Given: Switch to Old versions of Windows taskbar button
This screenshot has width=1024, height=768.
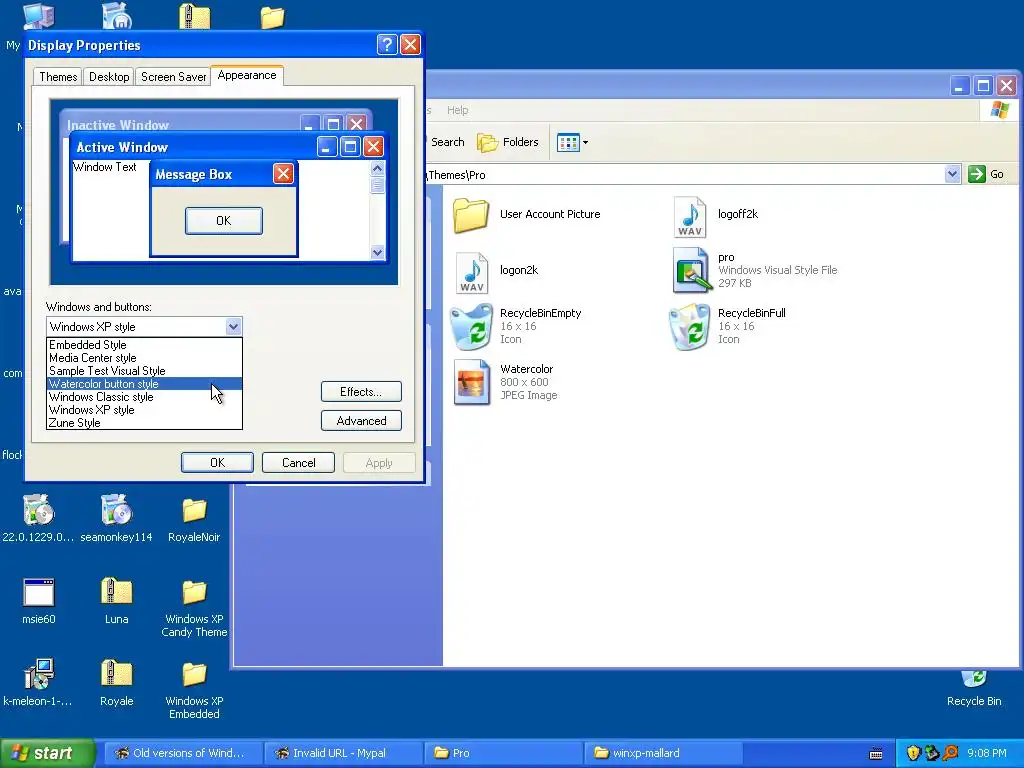Looking at the screenshot, I should point(184,753).
